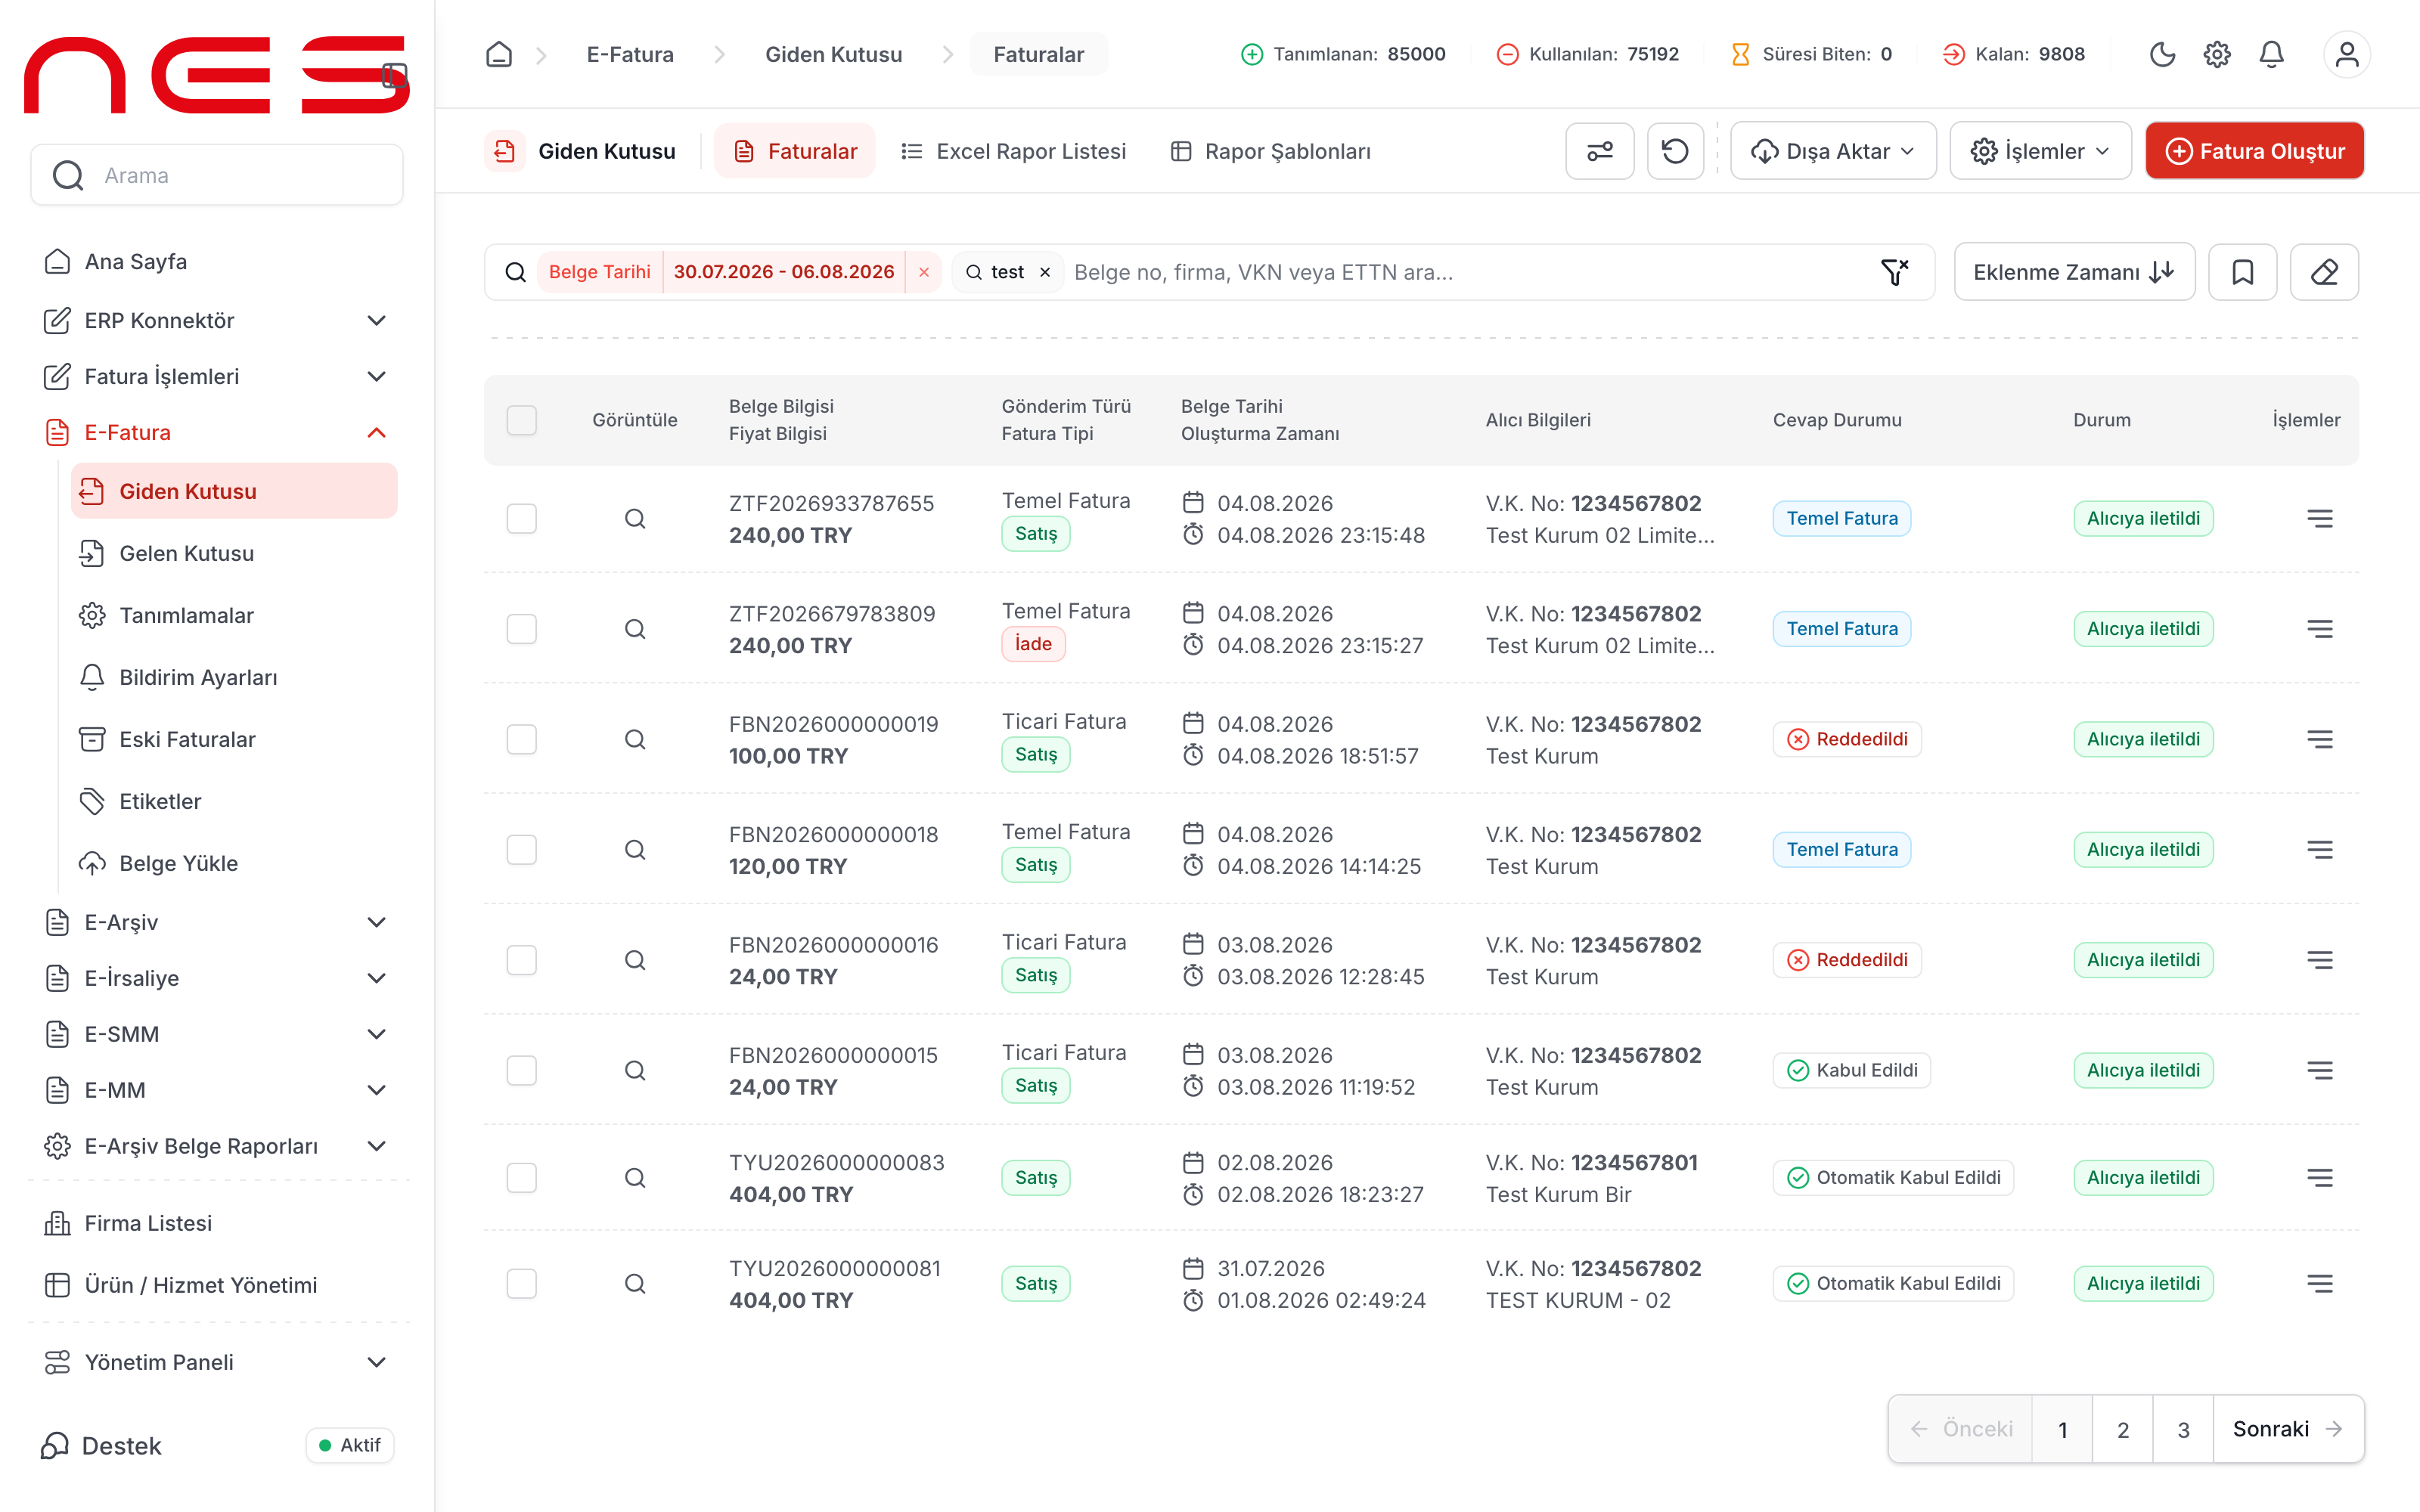Click the Fatura Oluştur button
The width and height of the screenshot is (2420, 1512).
tap(2254, 151)
